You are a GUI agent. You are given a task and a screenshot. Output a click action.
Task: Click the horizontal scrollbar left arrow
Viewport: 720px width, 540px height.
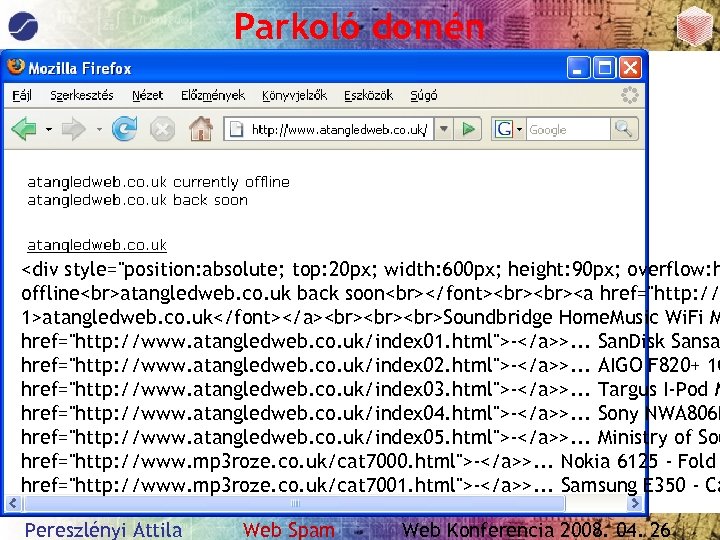13,503
